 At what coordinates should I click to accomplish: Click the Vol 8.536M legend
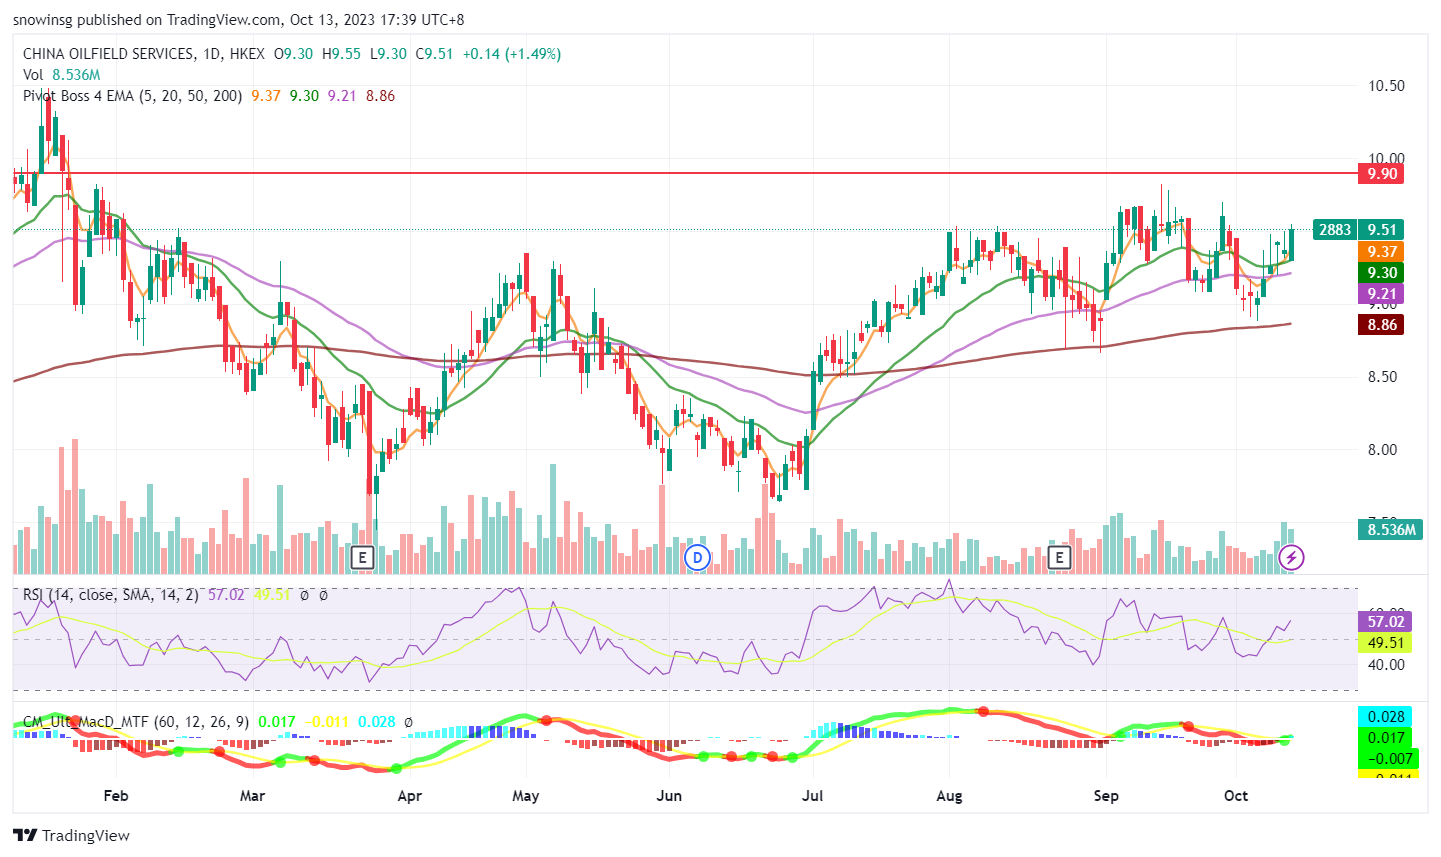(x=62, y=75)
